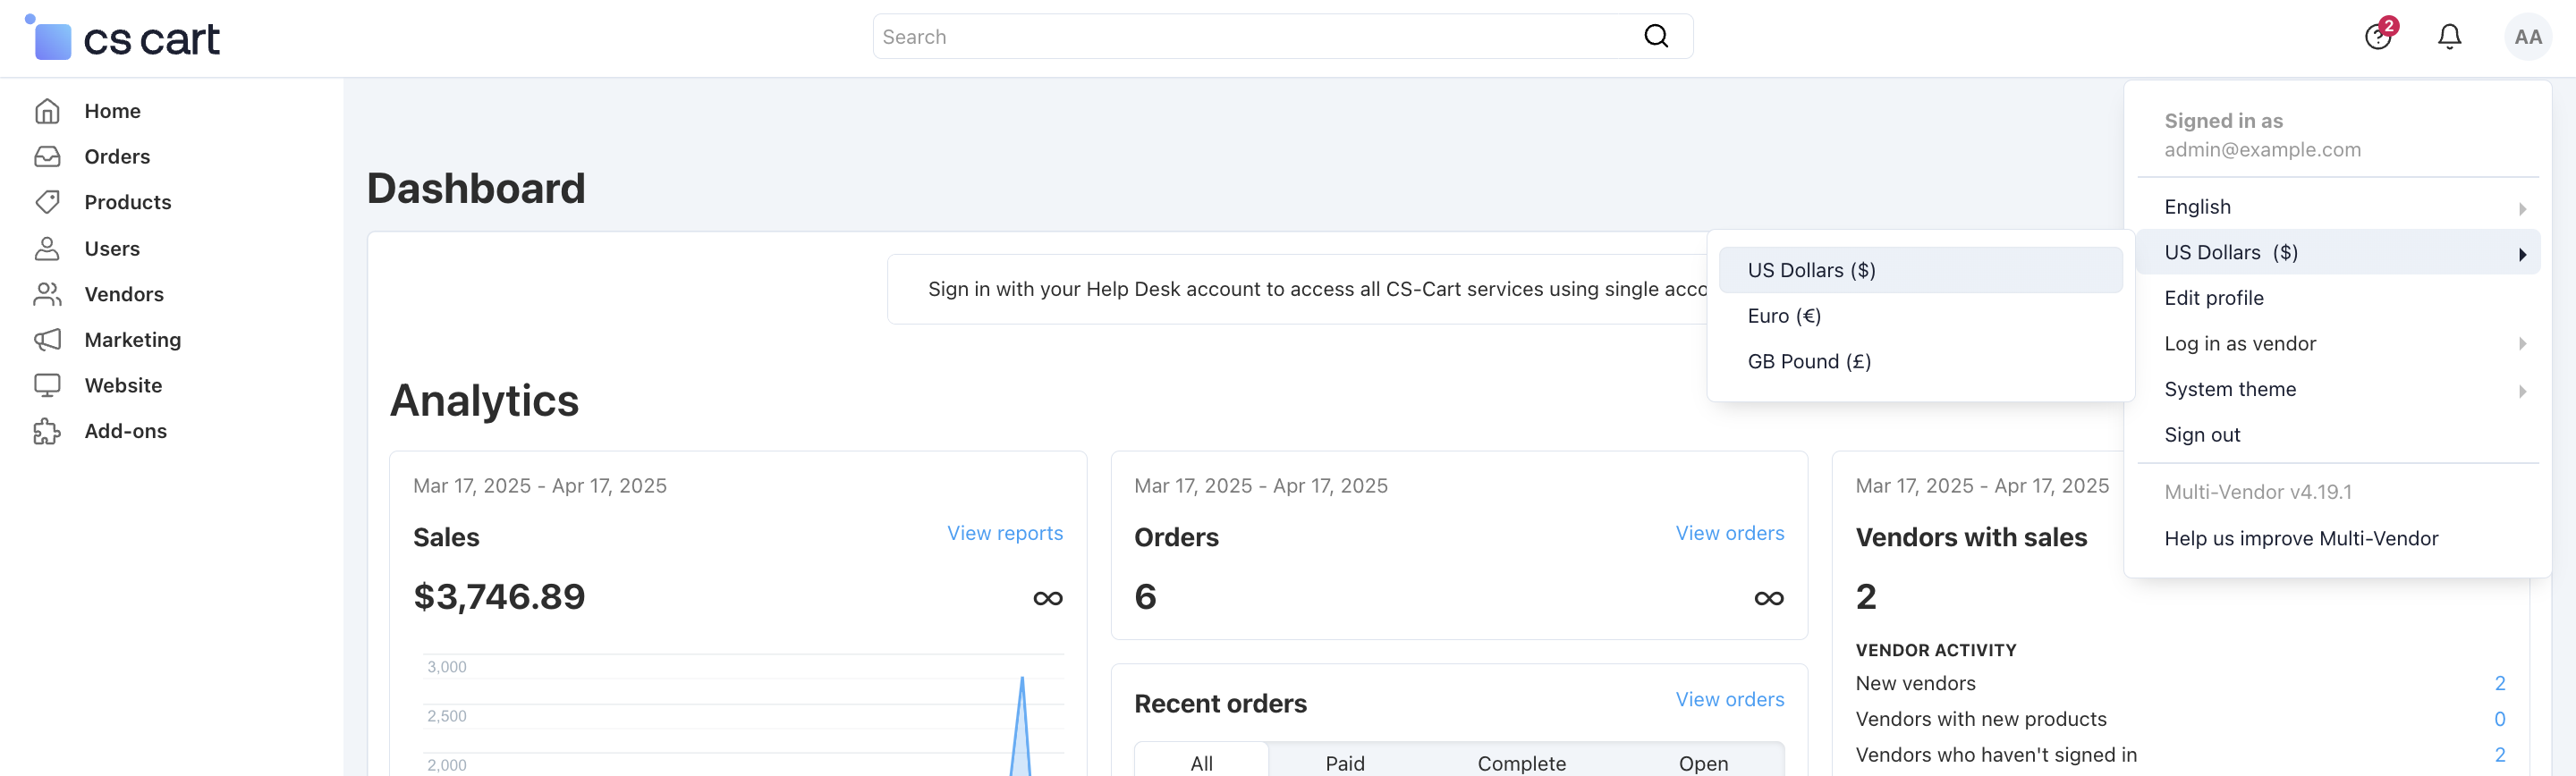Select US Dollars ($) in currency submenu
This screenshot has width=2576, height=776.
click(x=1920, y=270)
